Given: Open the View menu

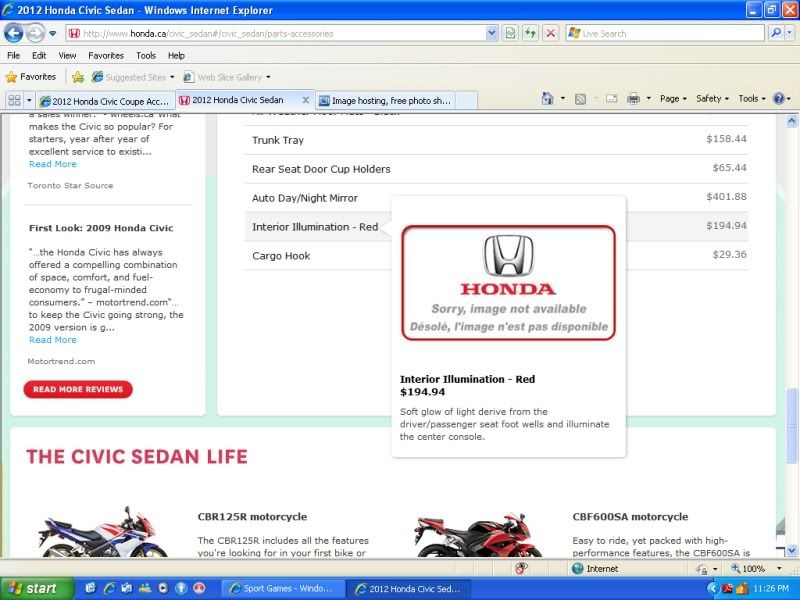Looking at the screenshot, I should tap(67, 56).
